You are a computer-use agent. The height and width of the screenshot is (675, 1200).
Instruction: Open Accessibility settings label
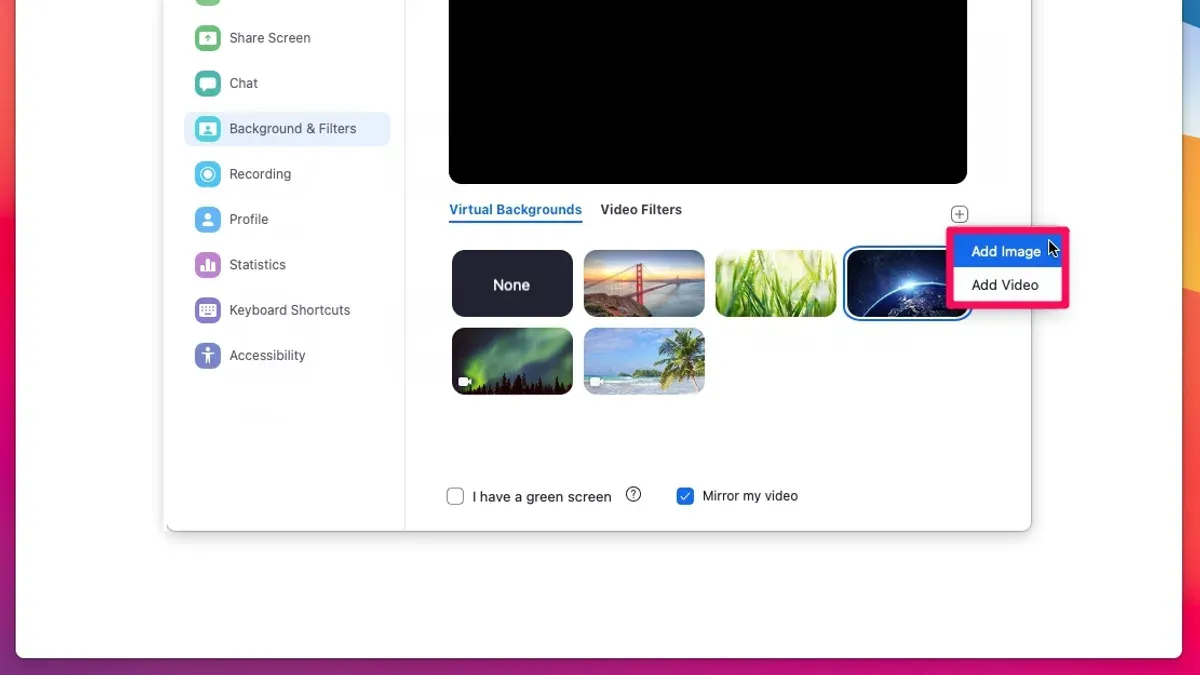[268, 355]
